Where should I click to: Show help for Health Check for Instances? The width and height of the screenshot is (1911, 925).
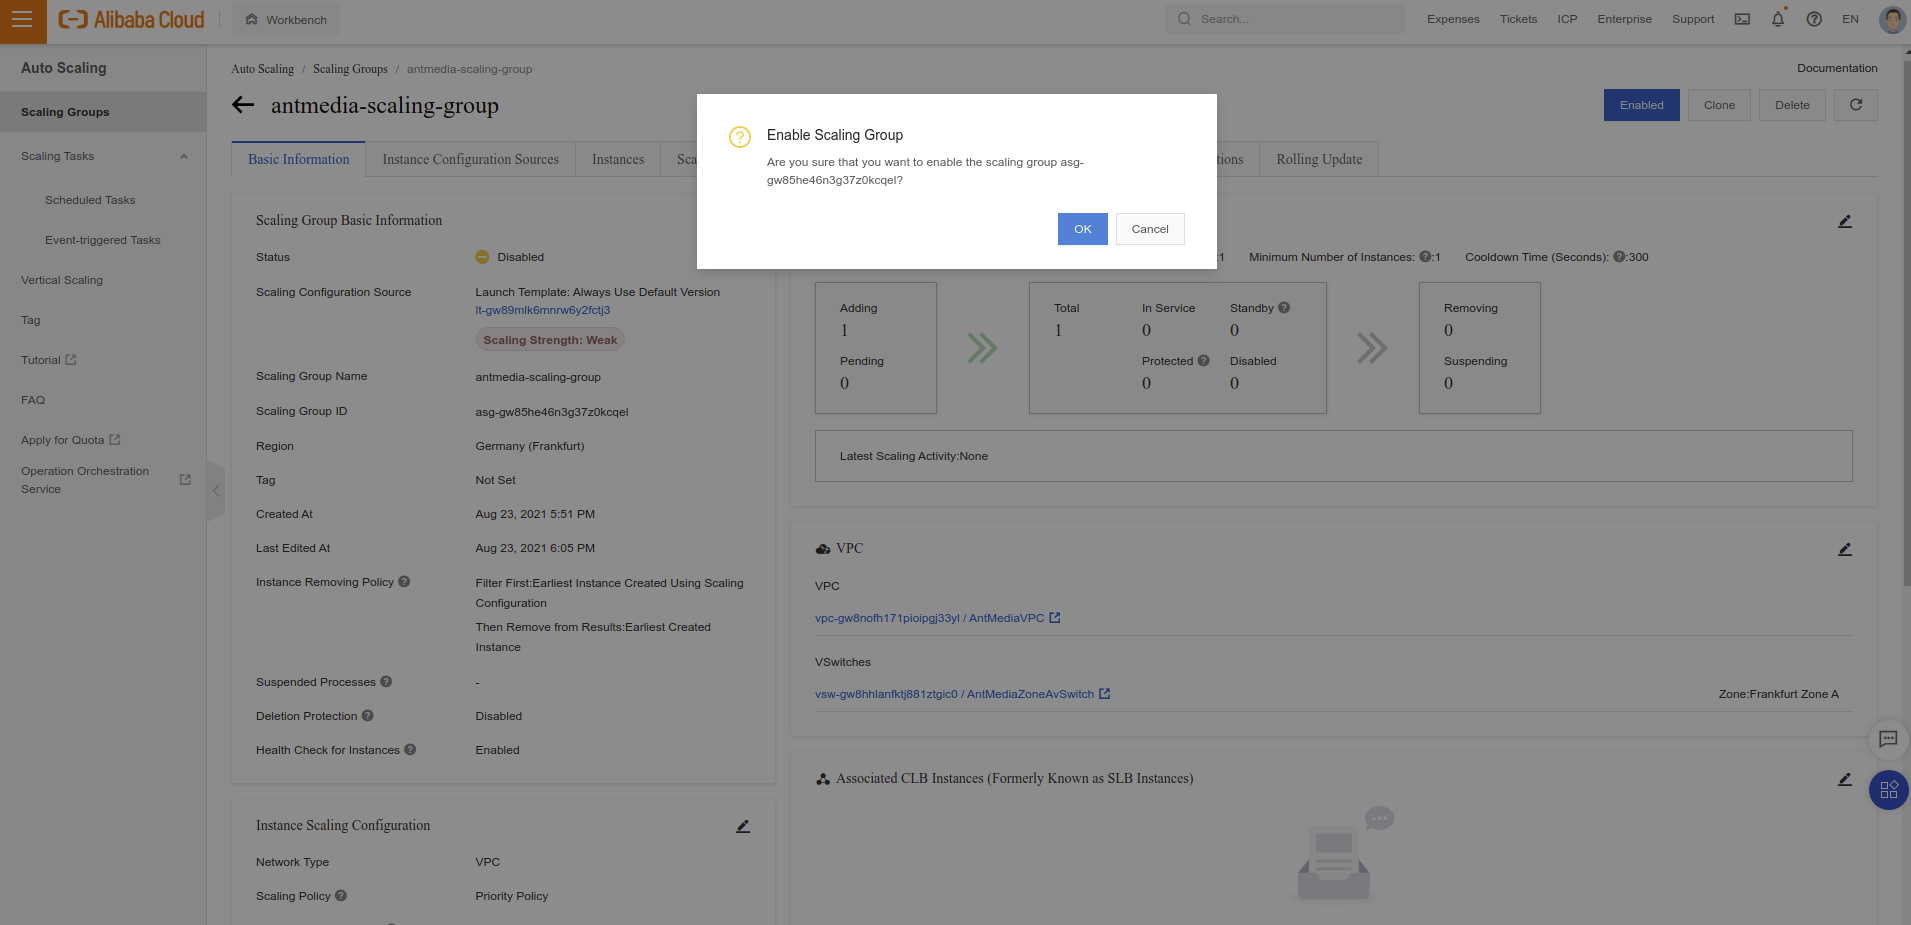point(410,750)
